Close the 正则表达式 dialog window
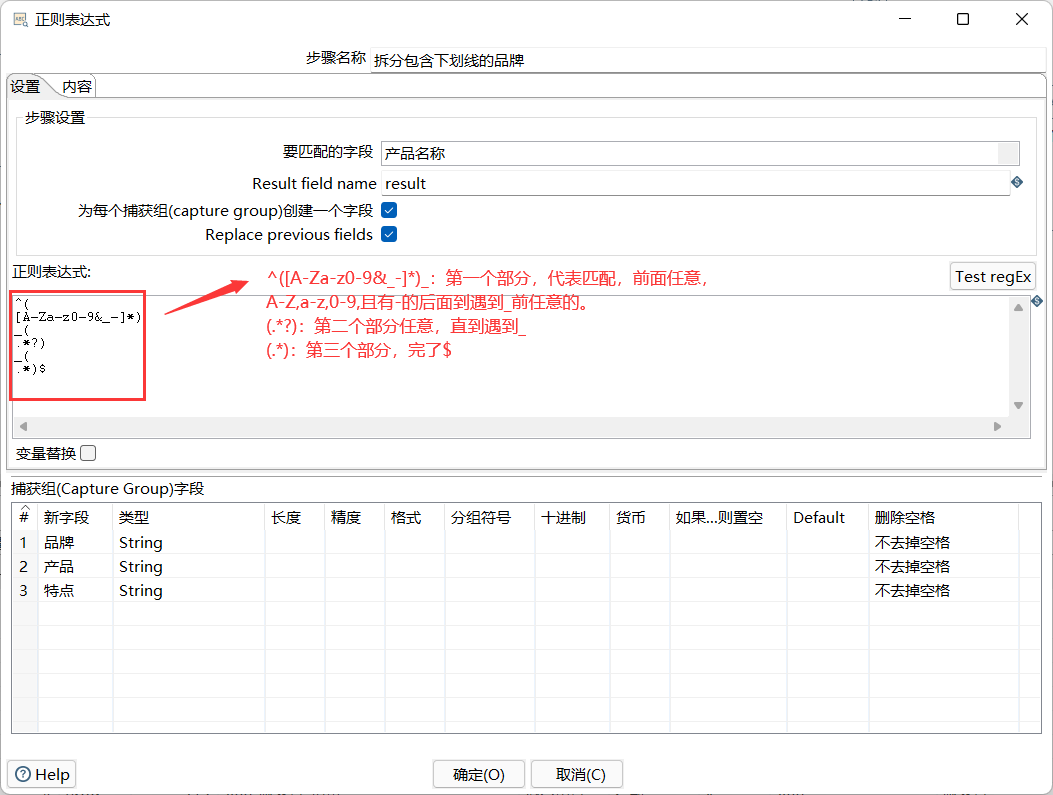The height and width of the screenshot is (795, 1053). coord(1021,19)
